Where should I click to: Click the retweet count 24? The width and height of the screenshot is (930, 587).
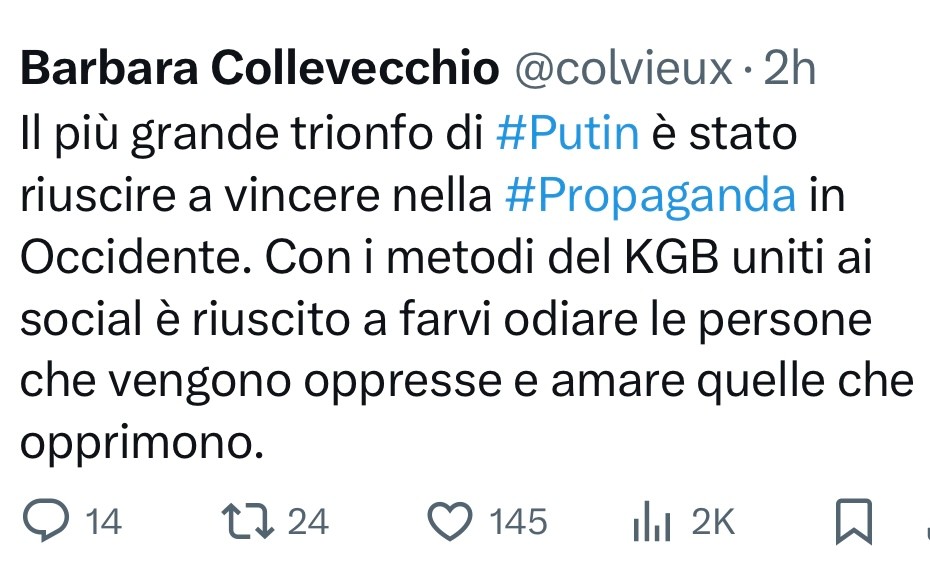coord(308,521)
